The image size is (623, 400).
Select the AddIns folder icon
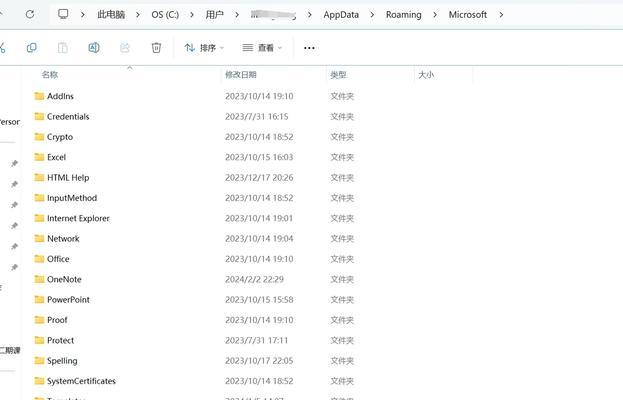coord(39,96)
